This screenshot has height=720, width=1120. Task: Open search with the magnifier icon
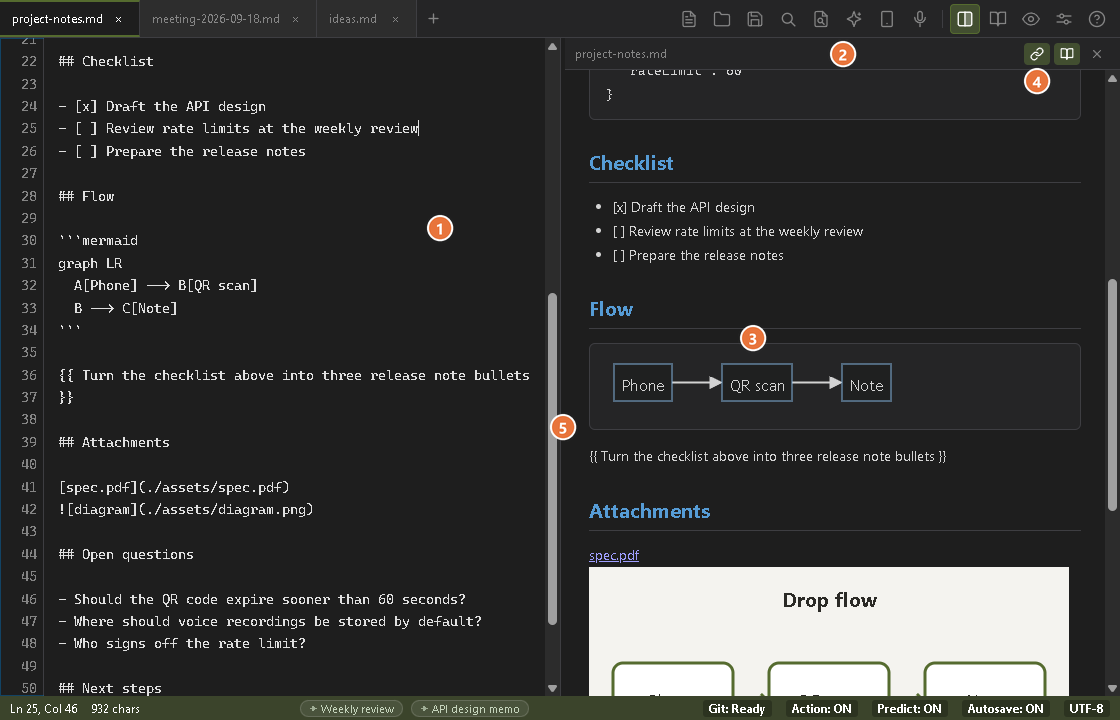click(788, 19)
